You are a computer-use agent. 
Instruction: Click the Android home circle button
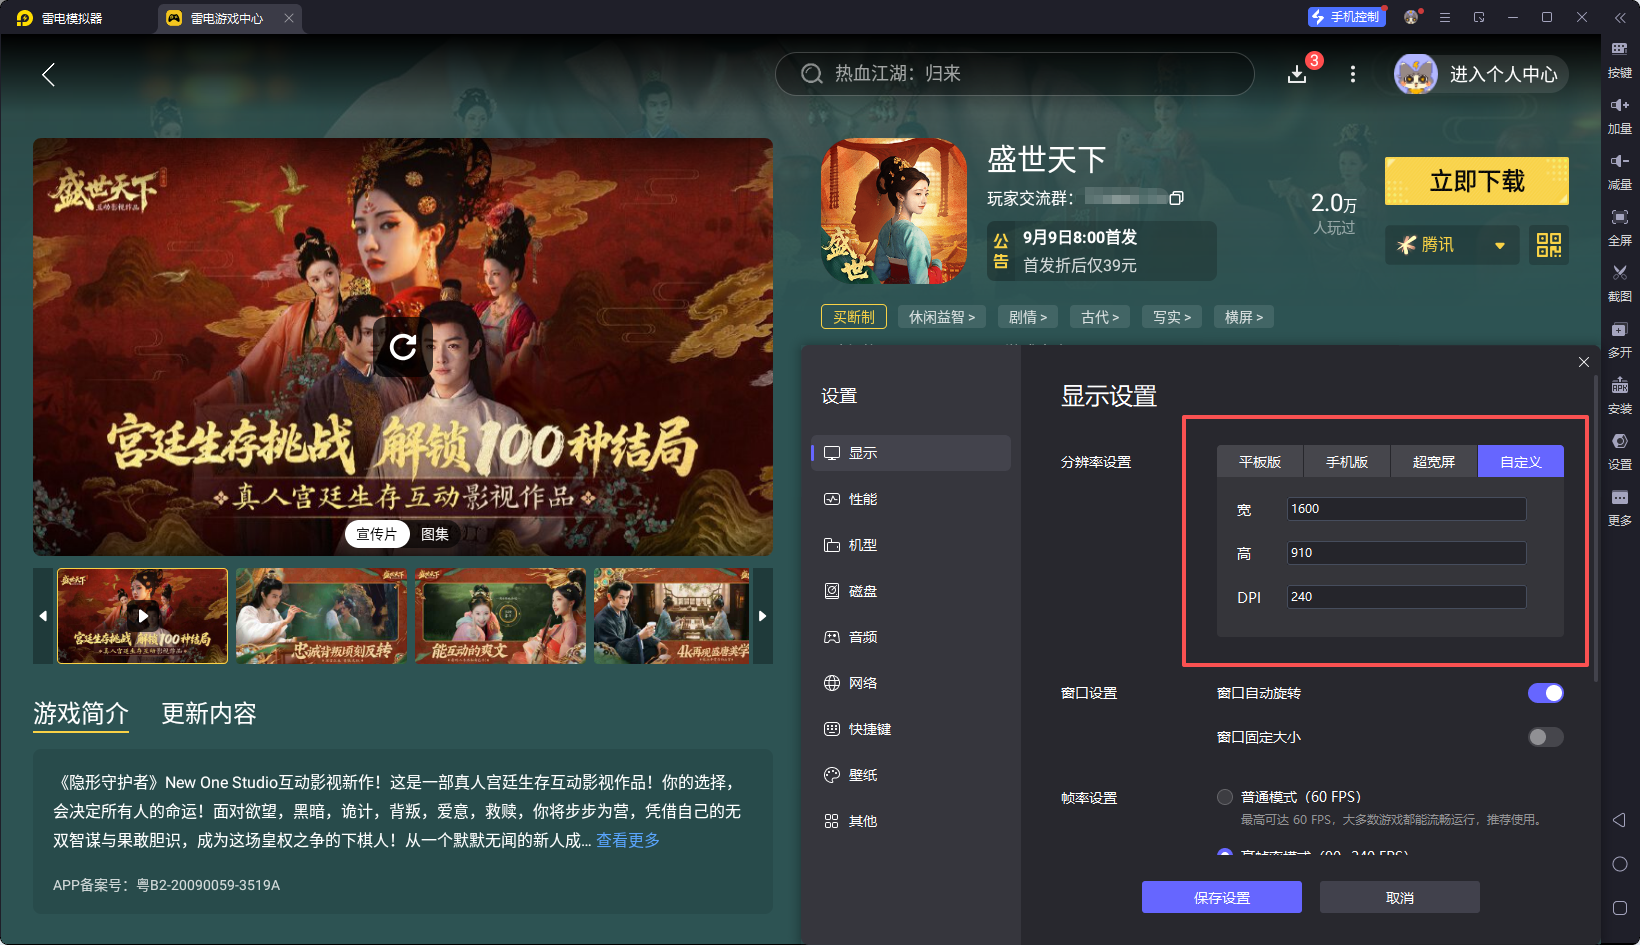[x=1620, y=864]
